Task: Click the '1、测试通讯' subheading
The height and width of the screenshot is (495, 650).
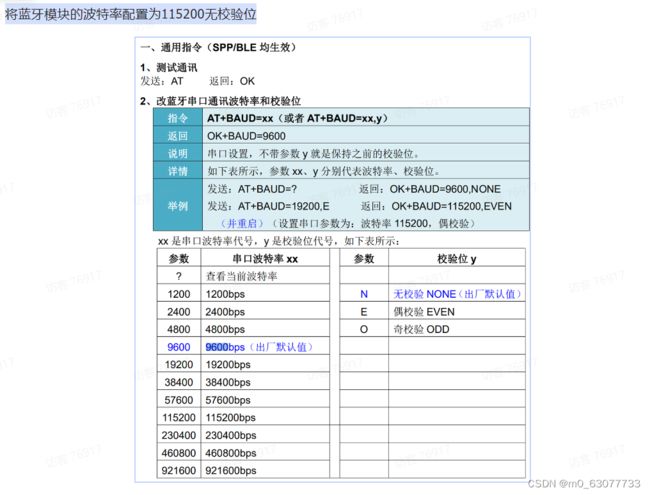Action: [x=169, y=67]
